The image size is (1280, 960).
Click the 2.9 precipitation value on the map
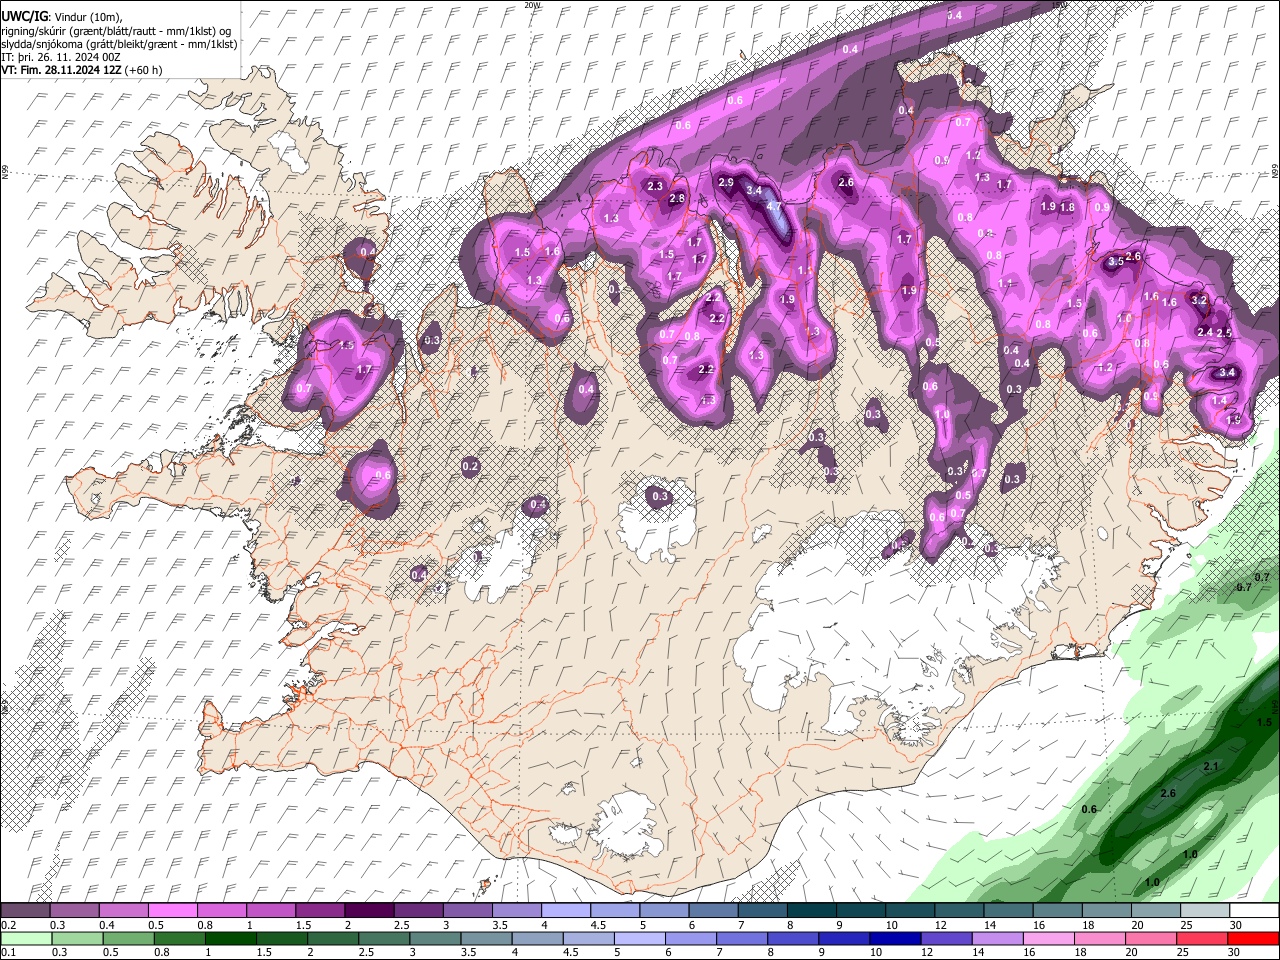(727, 182)
